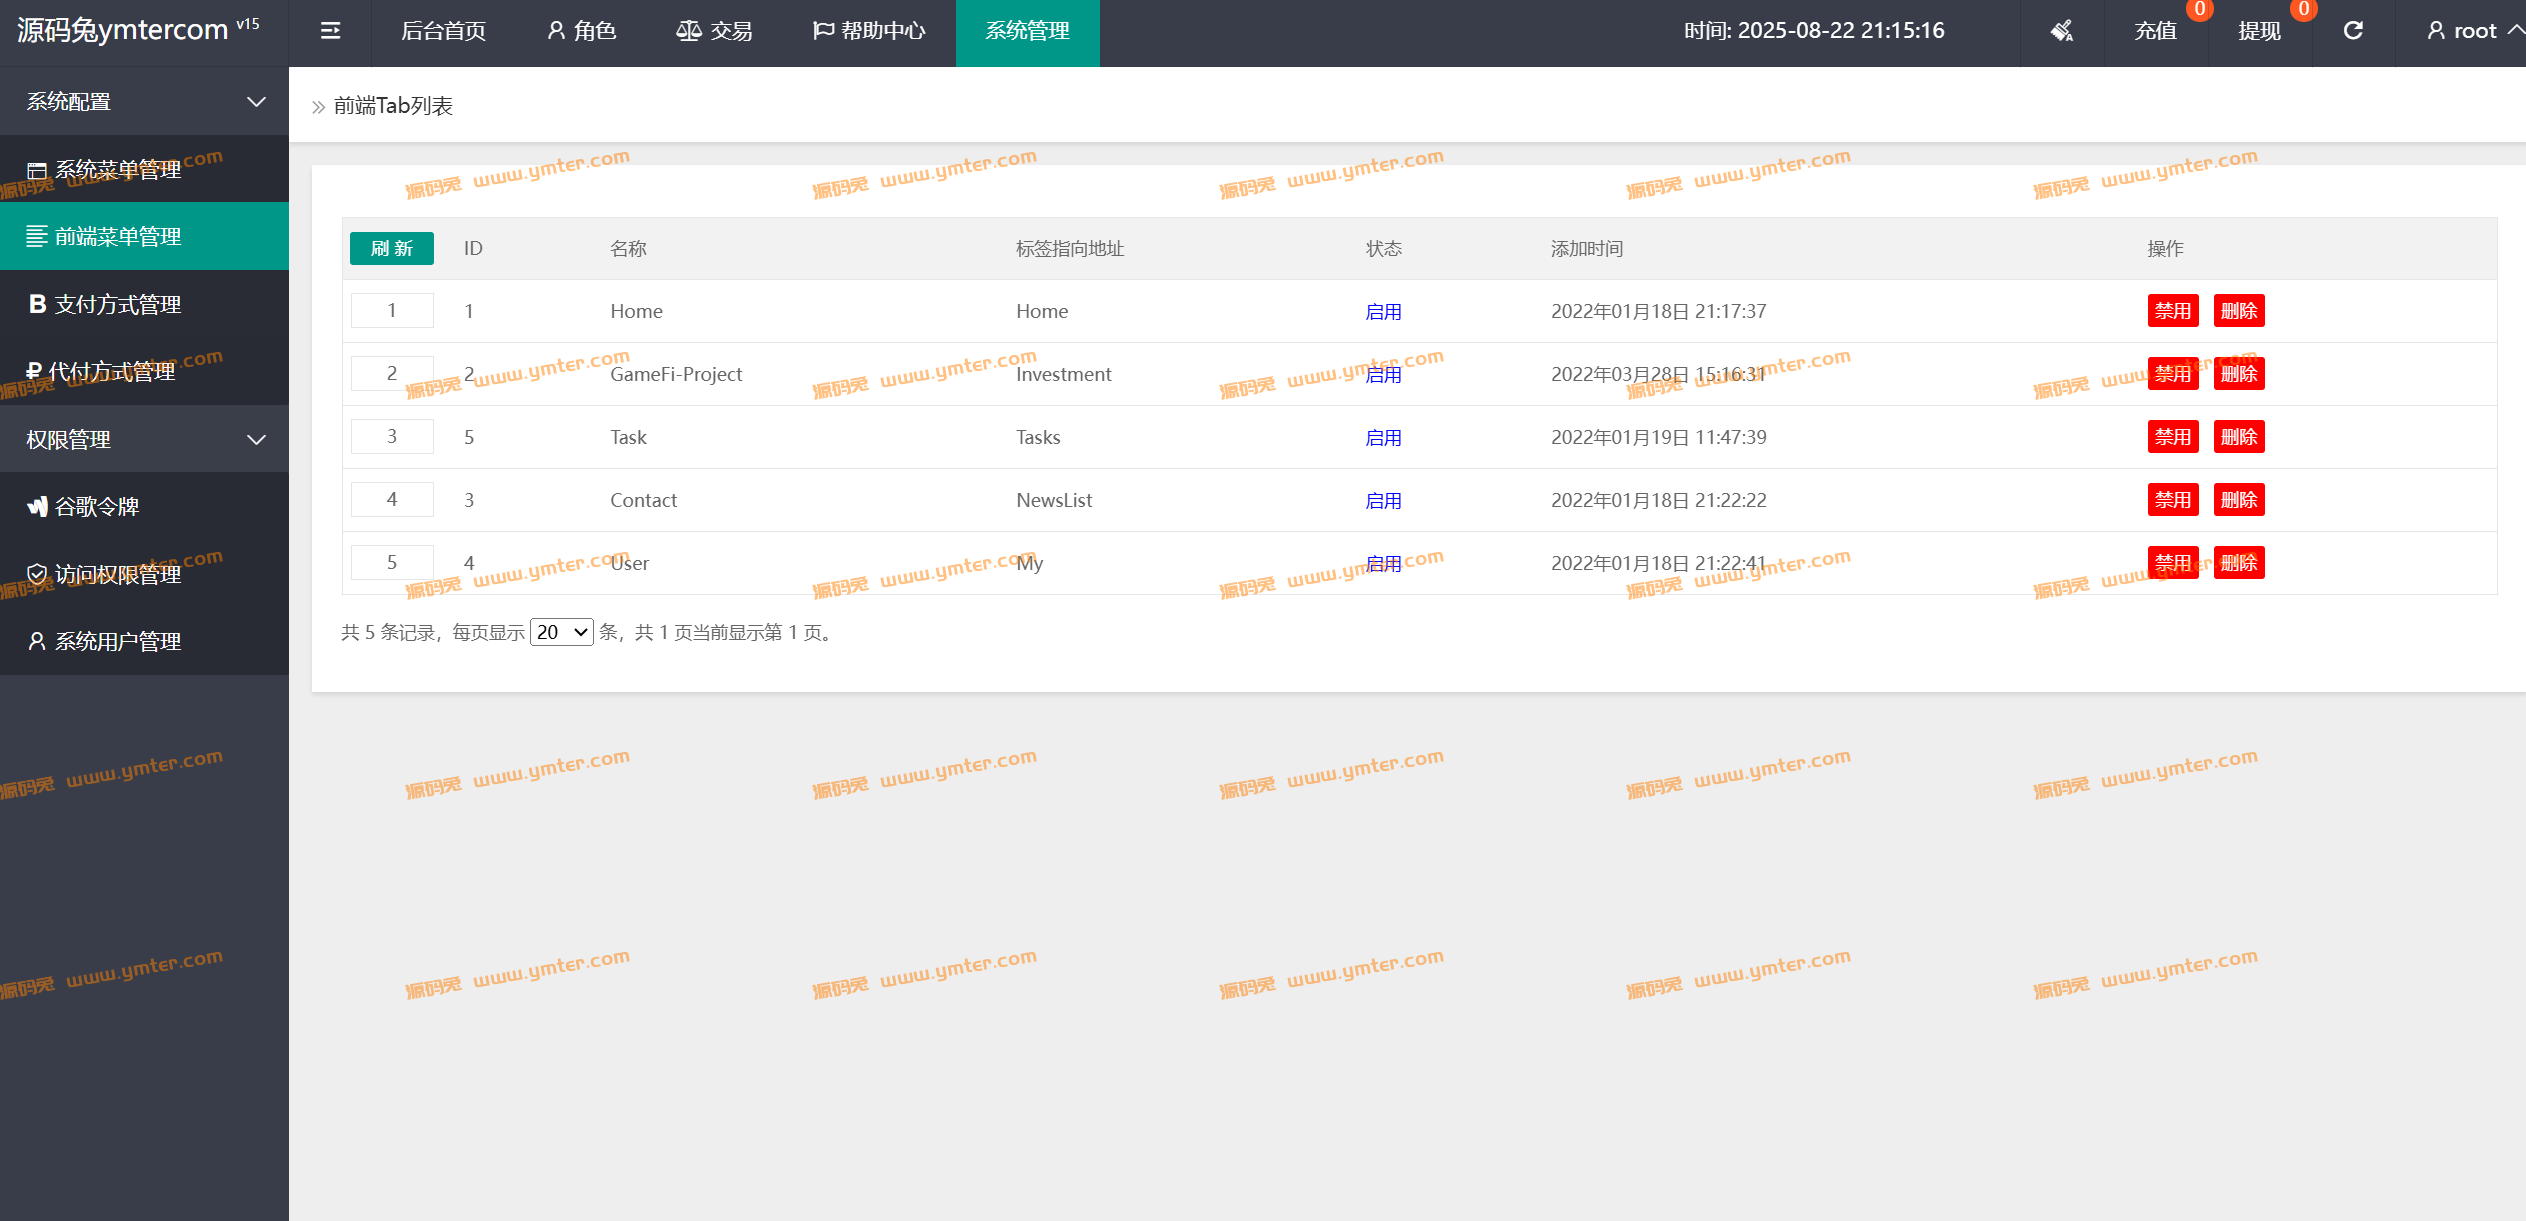Screen dimensions: 2526x1221
Task: Click the 系统菜单管理 sidebar icon
Action: (x=37, y=171)
